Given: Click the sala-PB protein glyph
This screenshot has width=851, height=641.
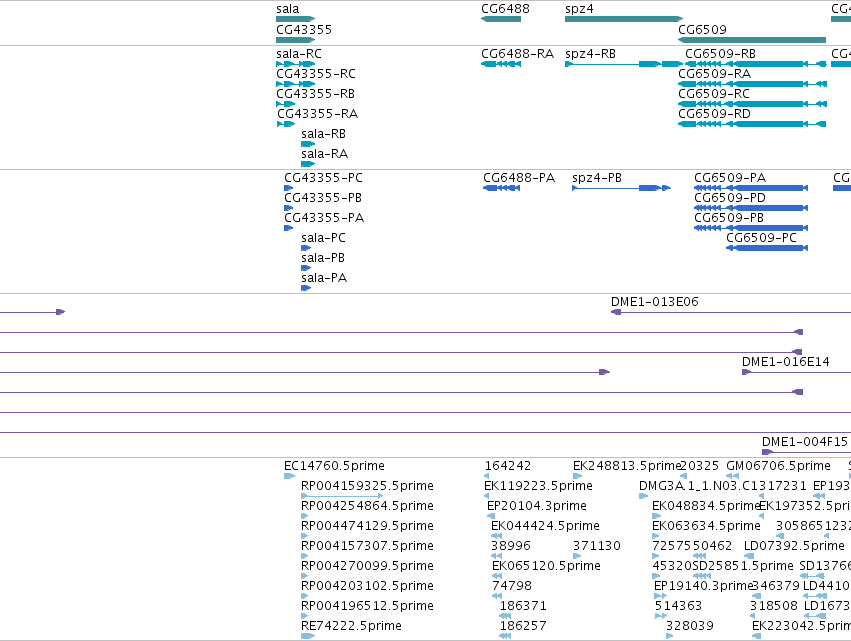Looking at the screenshot, I should coord(306,268).
